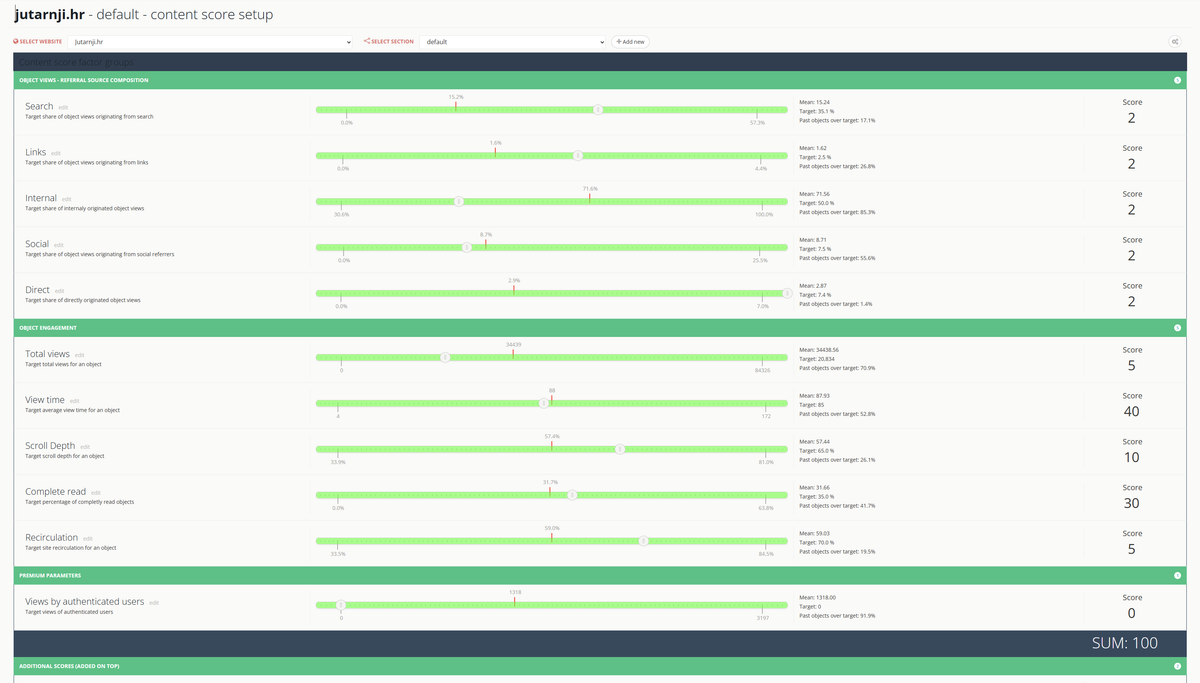Click the Complete read score value 30
This screenshot has width=1200, height=683.
pos(1131,503)
